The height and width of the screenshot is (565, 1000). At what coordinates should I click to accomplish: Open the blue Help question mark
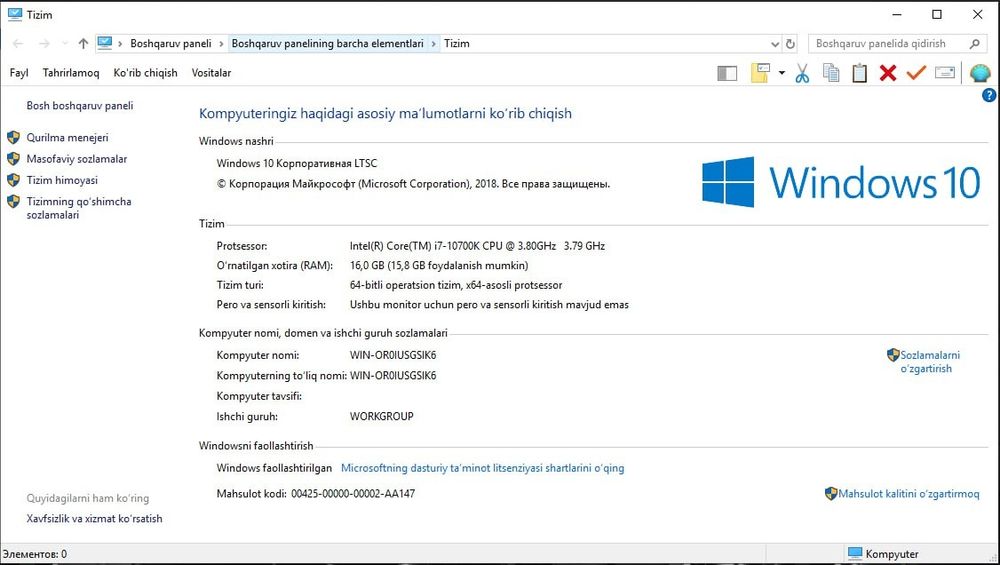coord(989,96)
